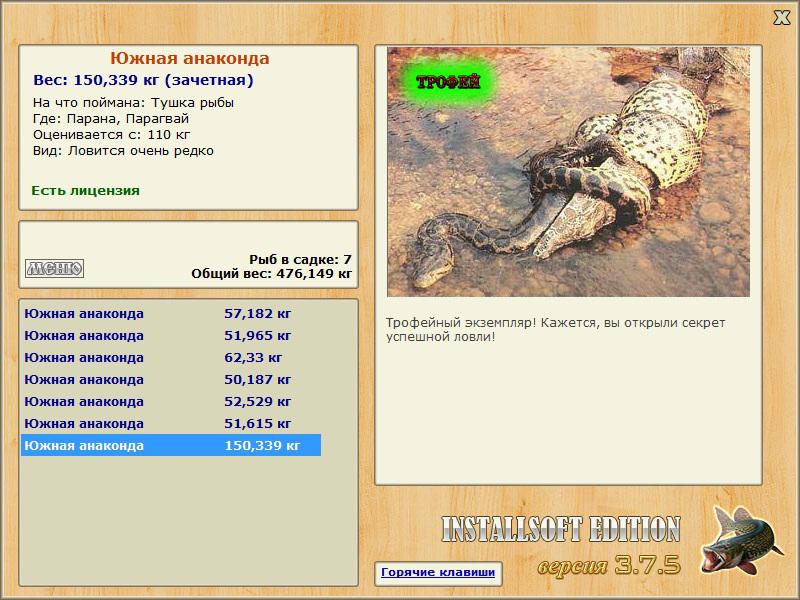Click the pike fish logo icon
This screenshot has width=800, height=600.
pyautogui.click(x=741, y=539)
